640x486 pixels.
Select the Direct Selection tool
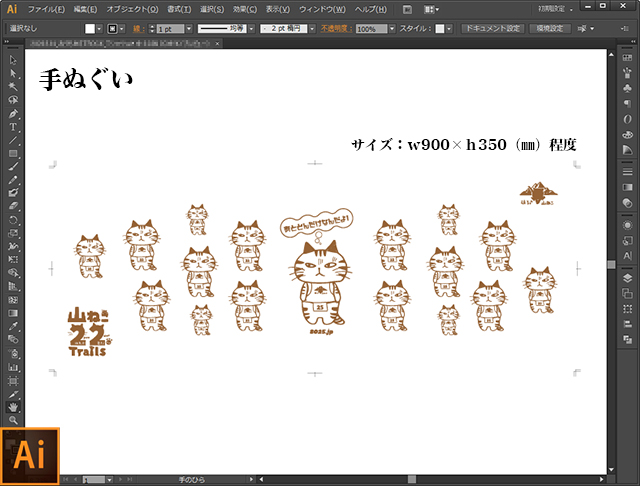tap(13, 73)
